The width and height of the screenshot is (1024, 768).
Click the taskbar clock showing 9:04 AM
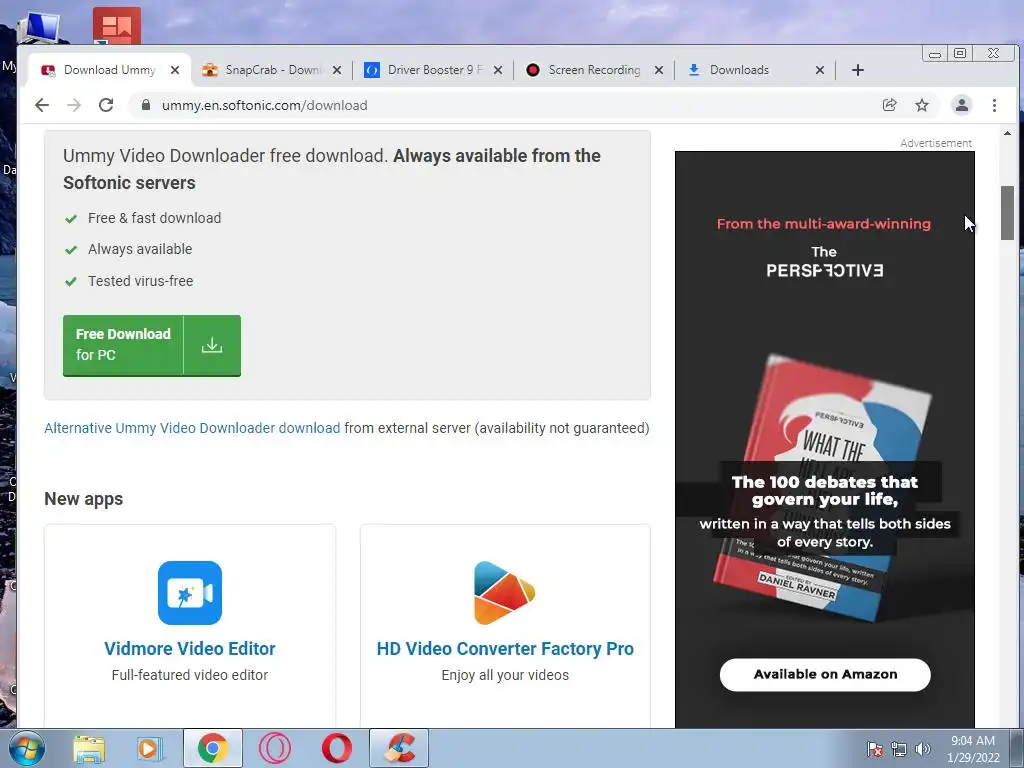point(973,749)
